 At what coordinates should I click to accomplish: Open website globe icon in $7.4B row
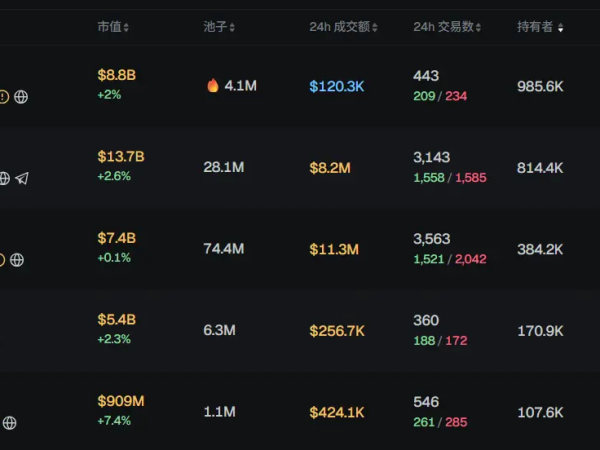tap(17, 260)
